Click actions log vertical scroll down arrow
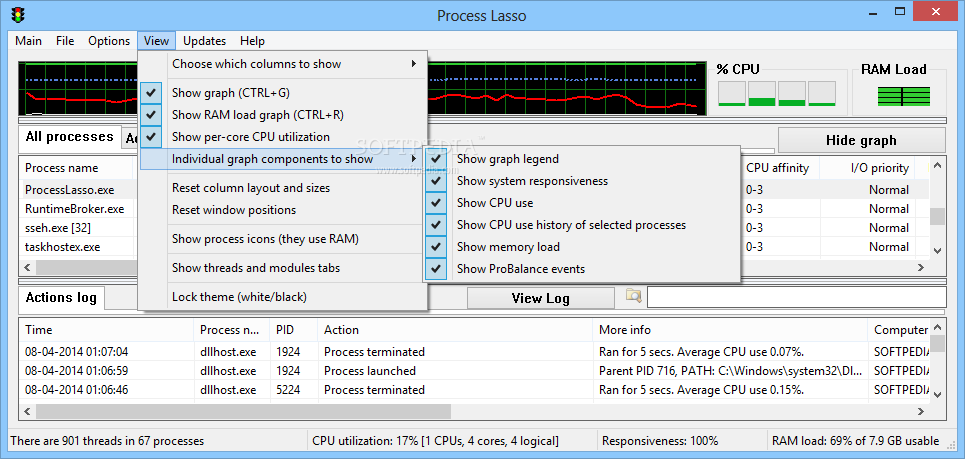 point(937,394)
